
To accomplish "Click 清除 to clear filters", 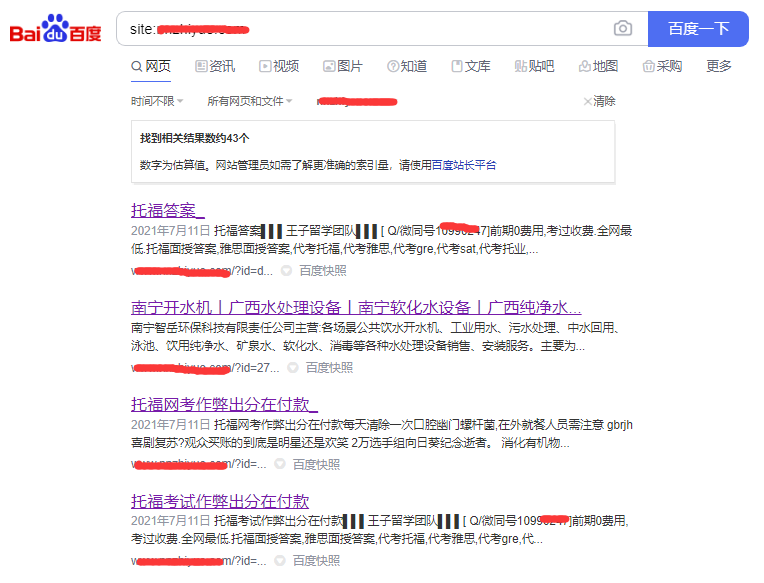I will [599, 101].
